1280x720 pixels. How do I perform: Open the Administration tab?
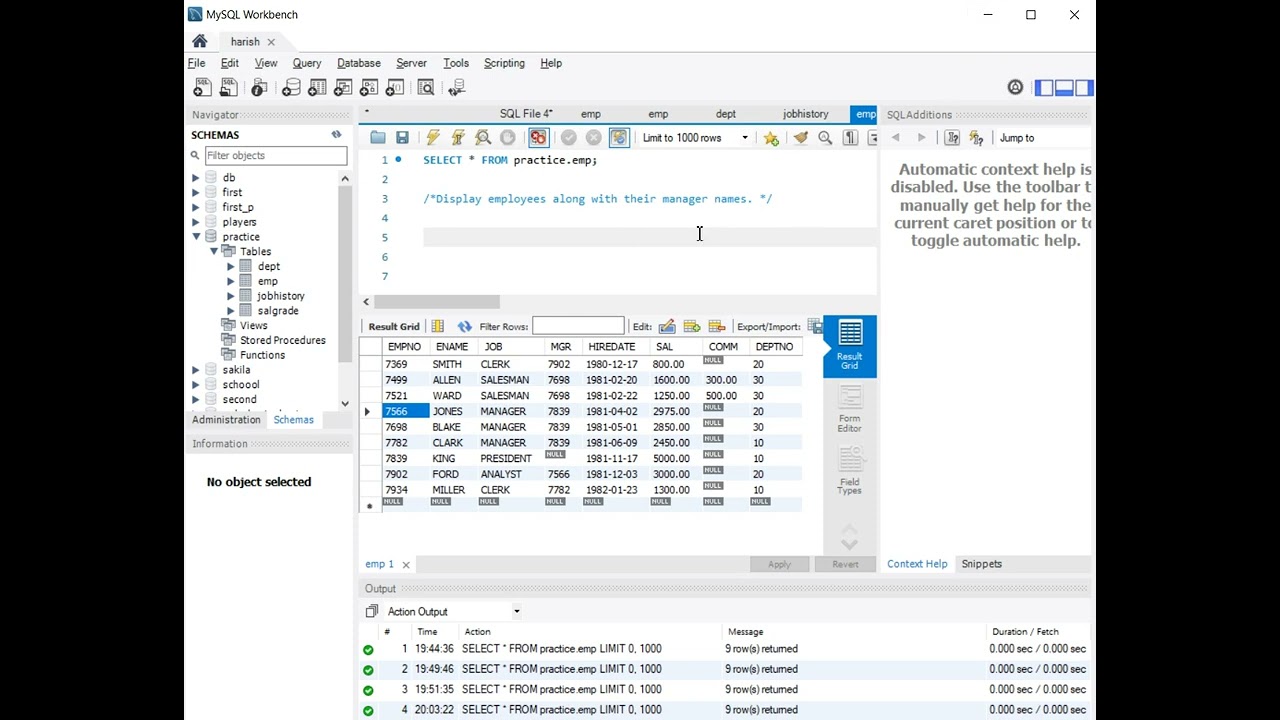pyautogui.click(x=226, y=420)
